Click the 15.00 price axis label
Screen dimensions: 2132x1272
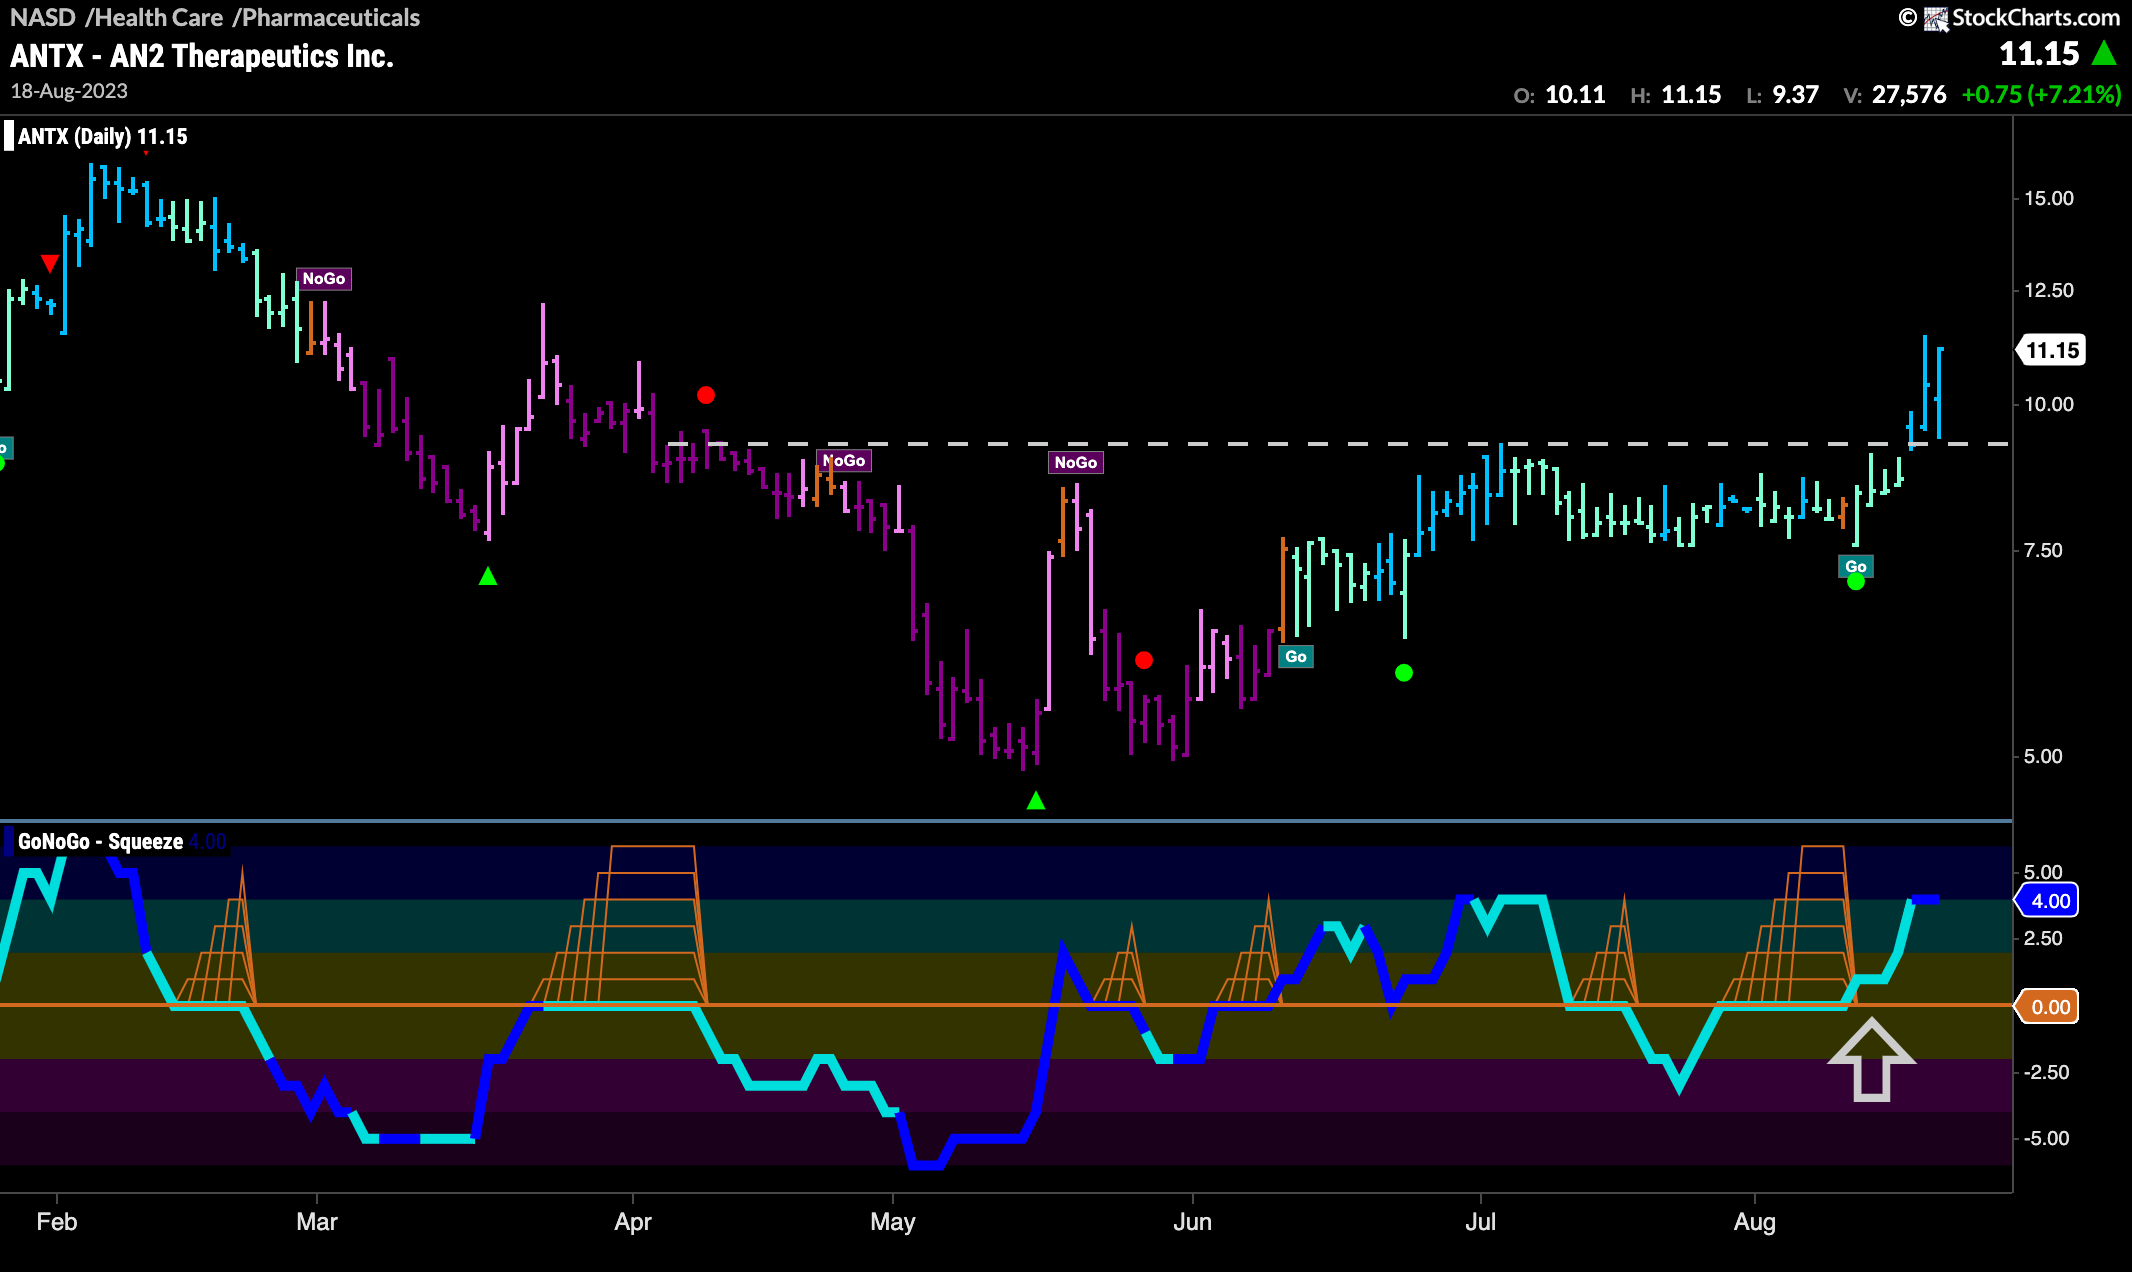pos(2049,198)
